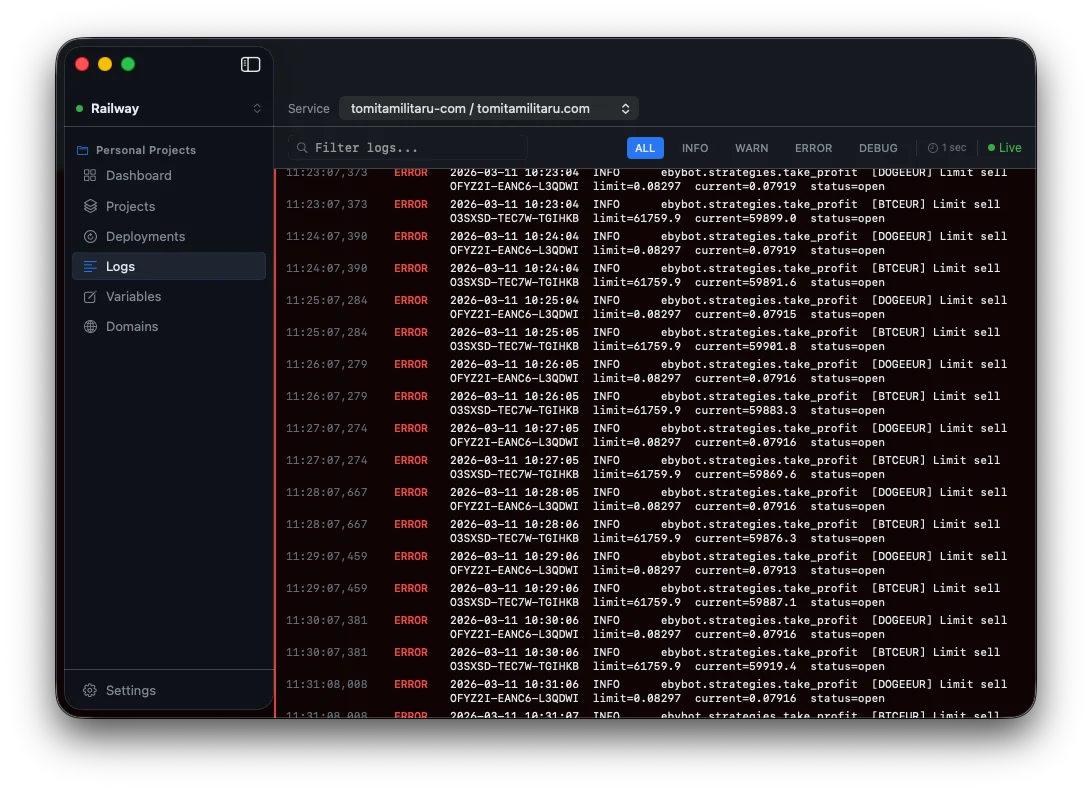Enable the ERROR severity filter

click(813, 147)
